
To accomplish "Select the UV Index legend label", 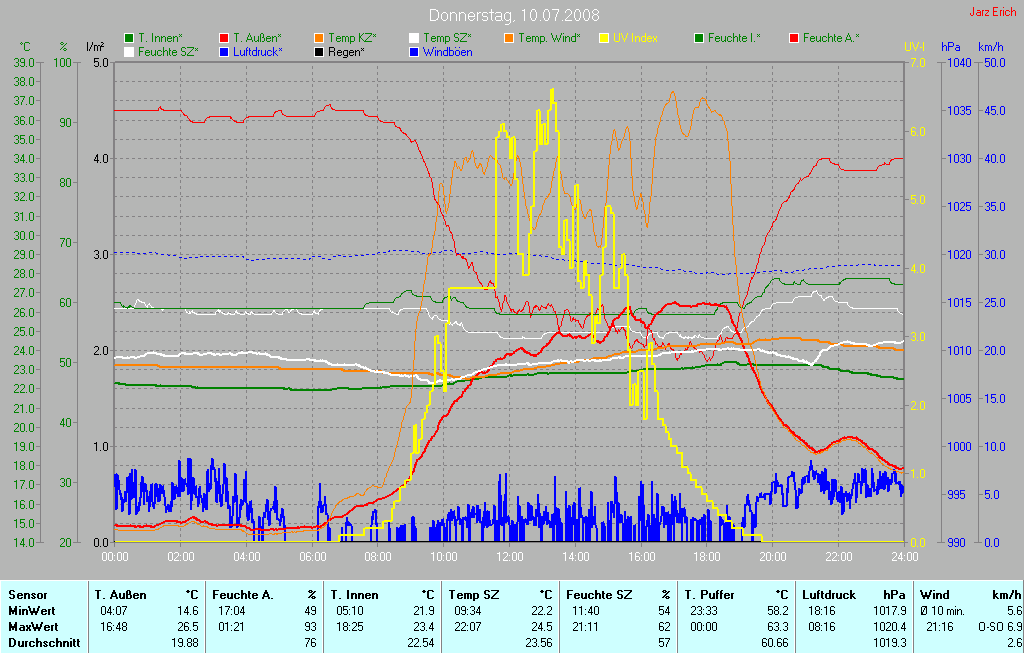I will [x=635, y=39].
